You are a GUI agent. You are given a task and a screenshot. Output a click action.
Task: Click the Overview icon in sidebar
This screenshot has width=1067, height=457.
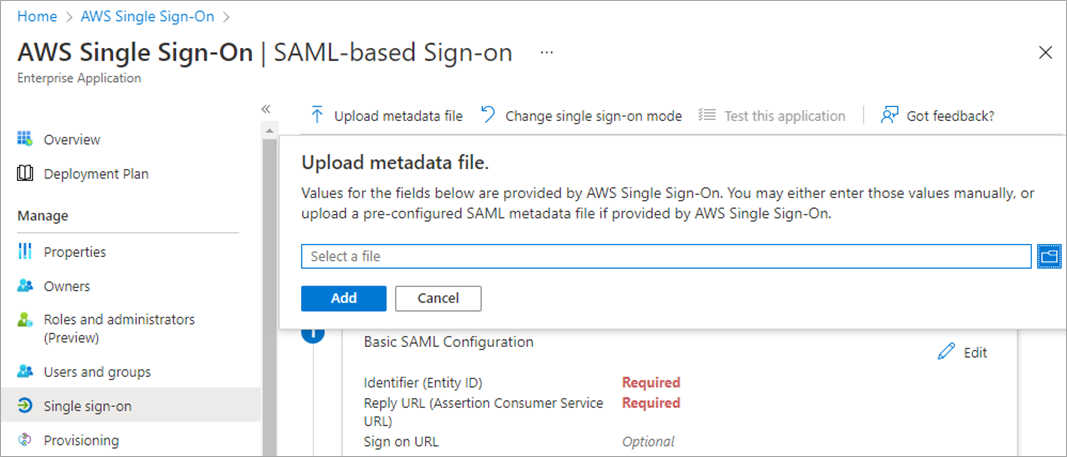(x=26, y=139)
